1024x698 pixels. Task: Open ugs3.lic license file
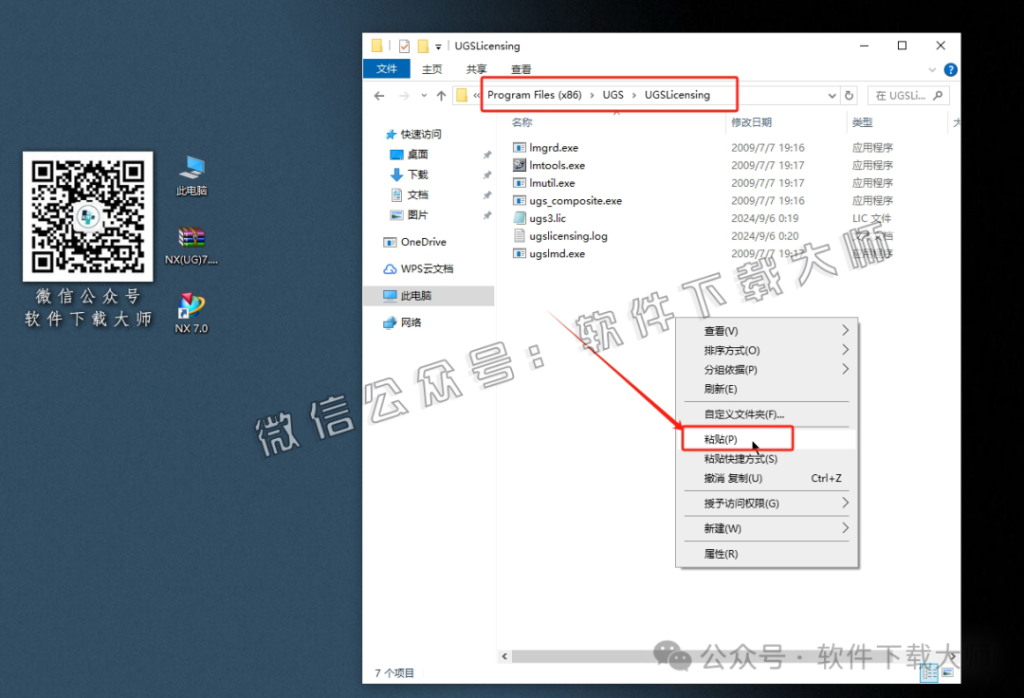[x=547, y=218]
